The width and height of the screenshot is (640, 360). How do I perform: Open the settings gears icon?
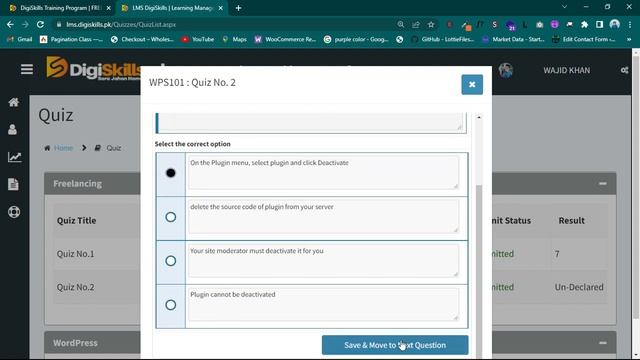[x=624, y=70]
